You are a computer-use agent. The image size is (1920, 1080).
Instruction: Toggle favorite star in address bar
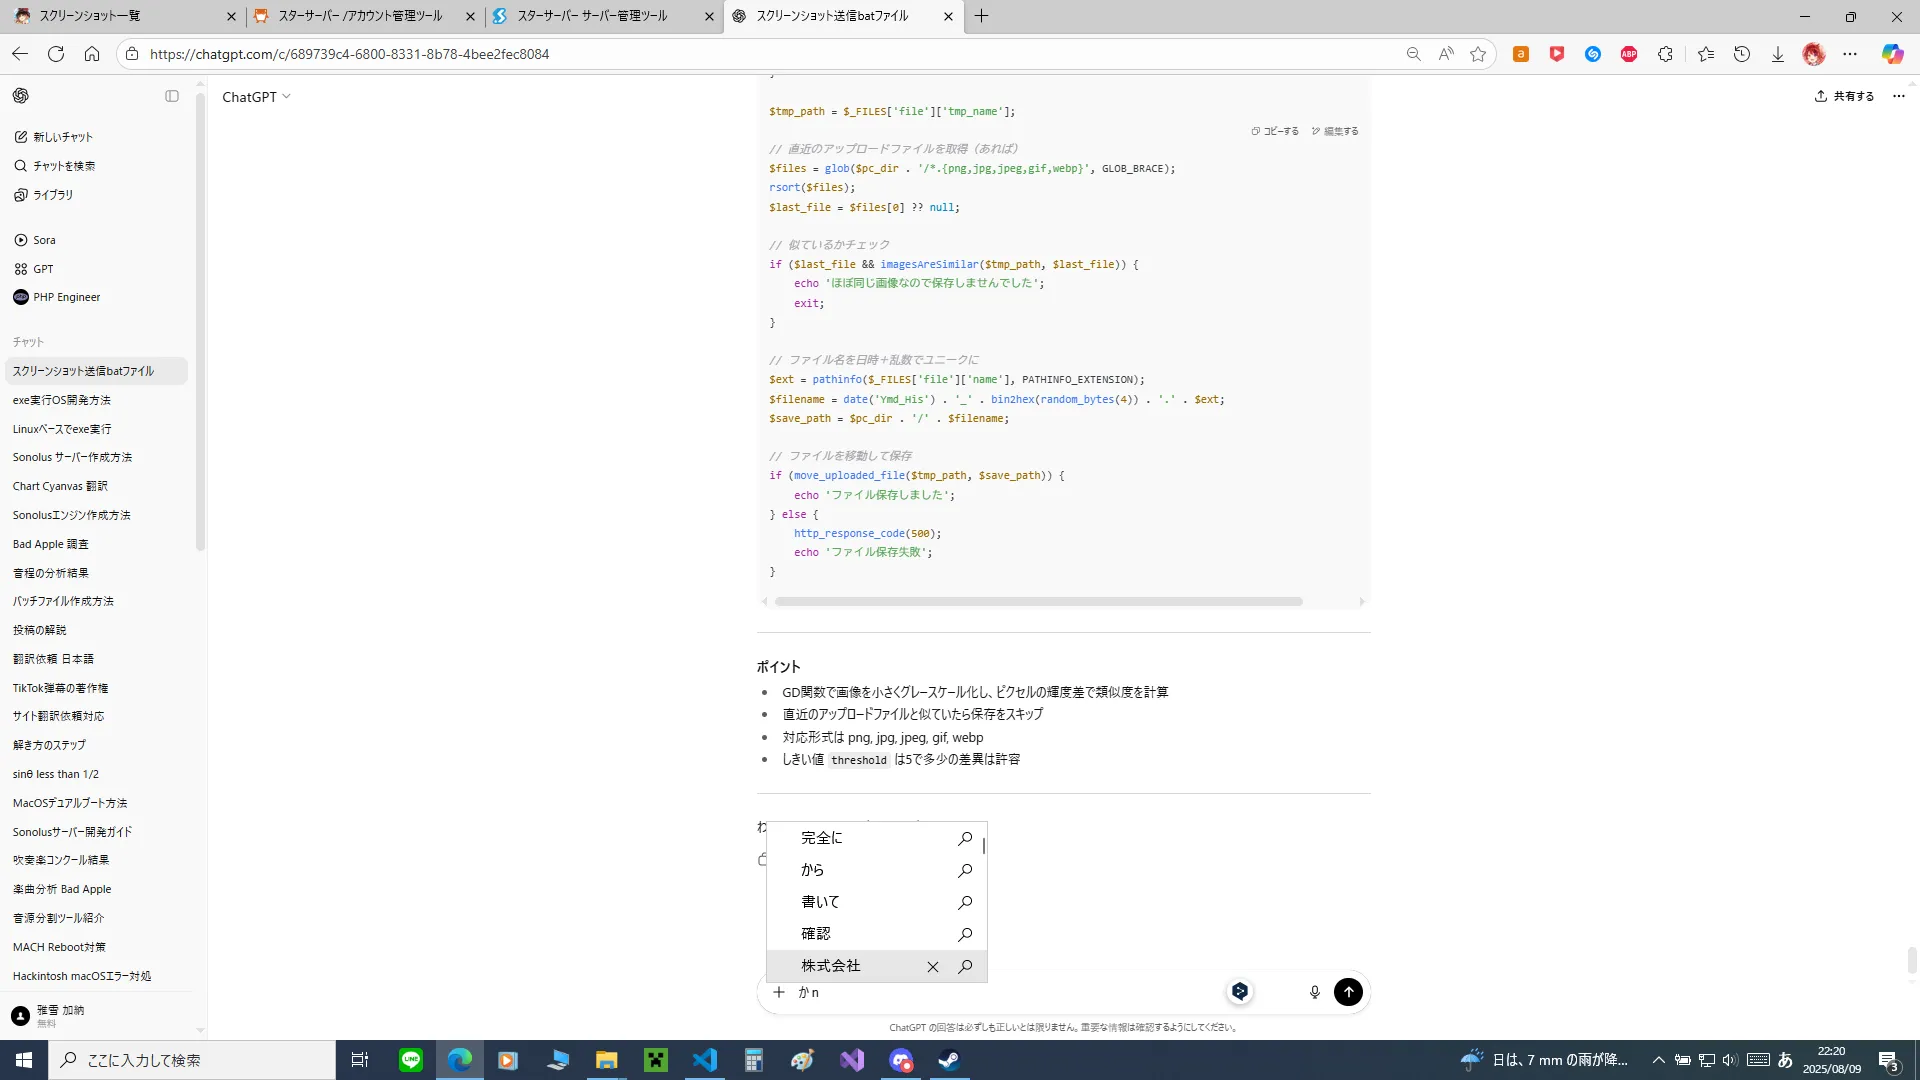1478,54
